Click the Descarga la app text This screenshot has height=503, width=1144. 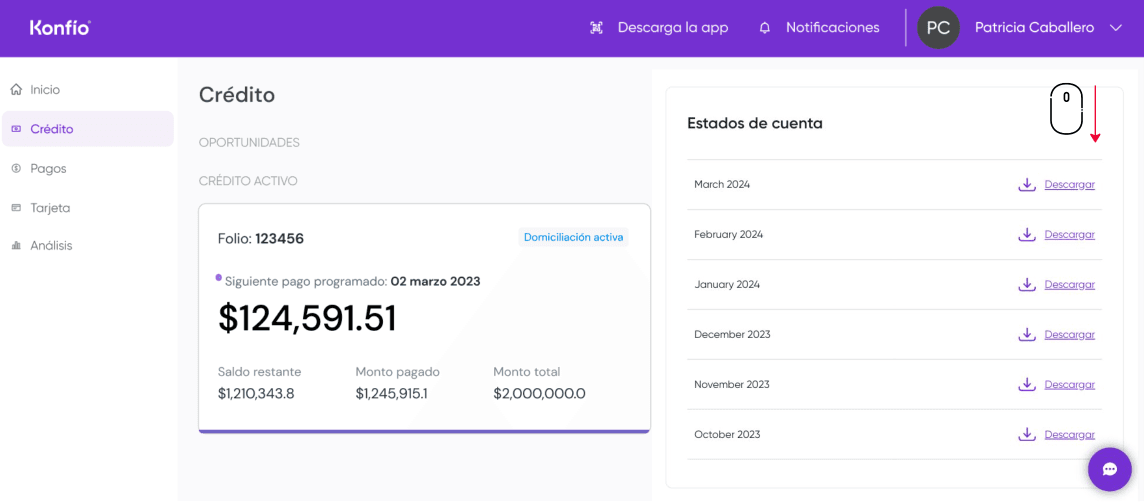click(x=672, y=28)
